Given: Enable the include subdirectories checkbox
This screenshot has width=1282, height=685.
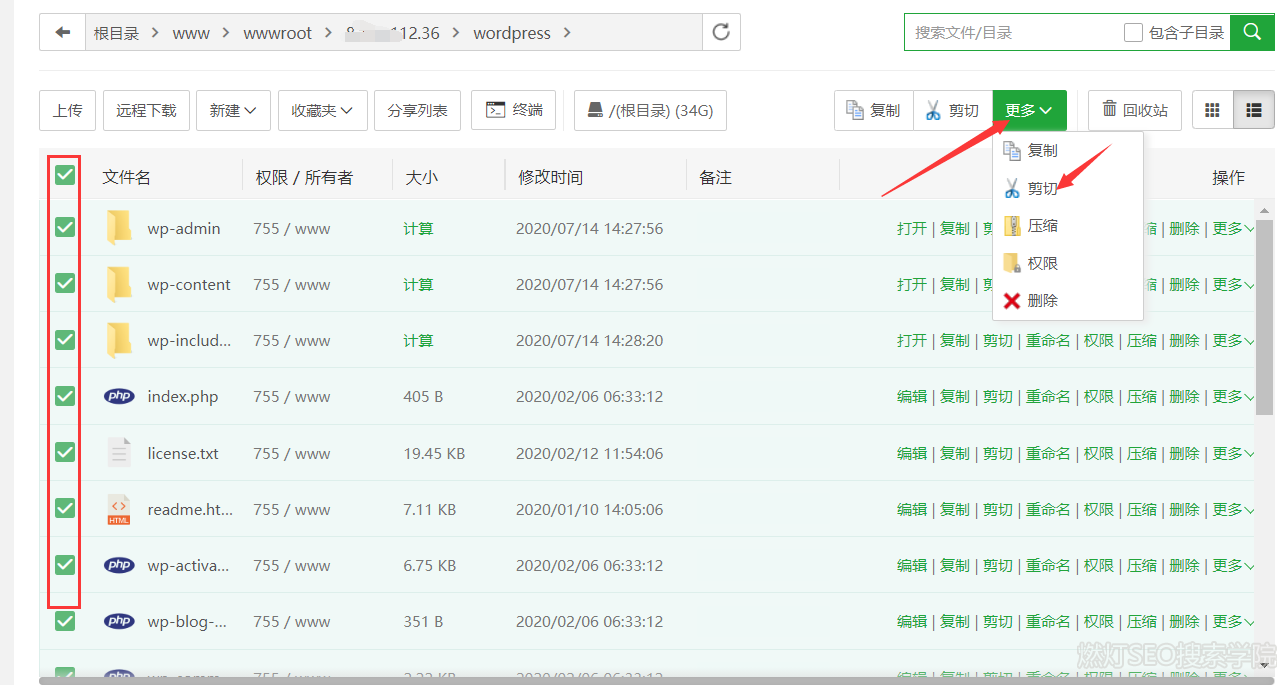Looking at the screenshot, I should click(x=1133, y=33).
